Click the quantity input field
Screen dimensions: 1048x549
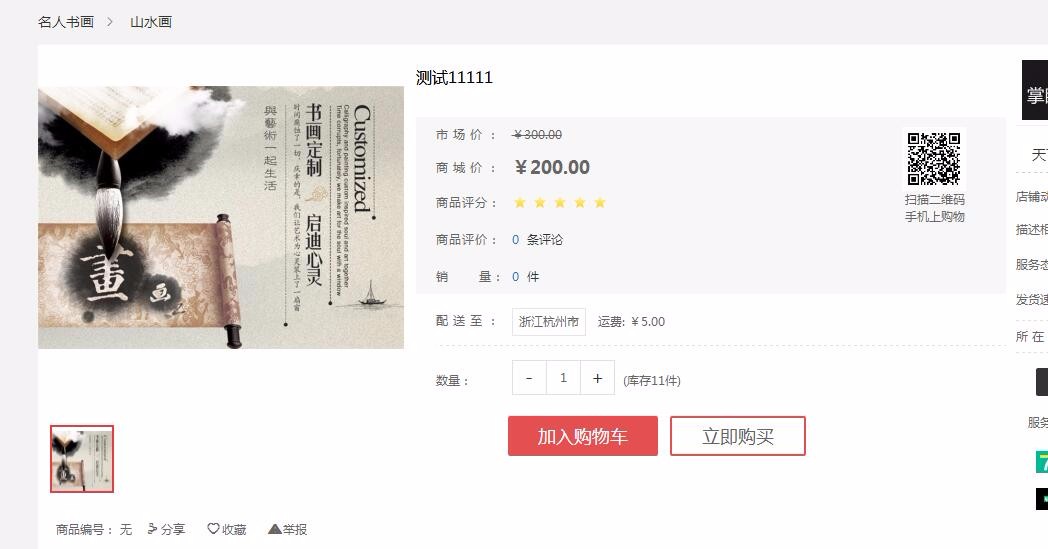point(563,378)
